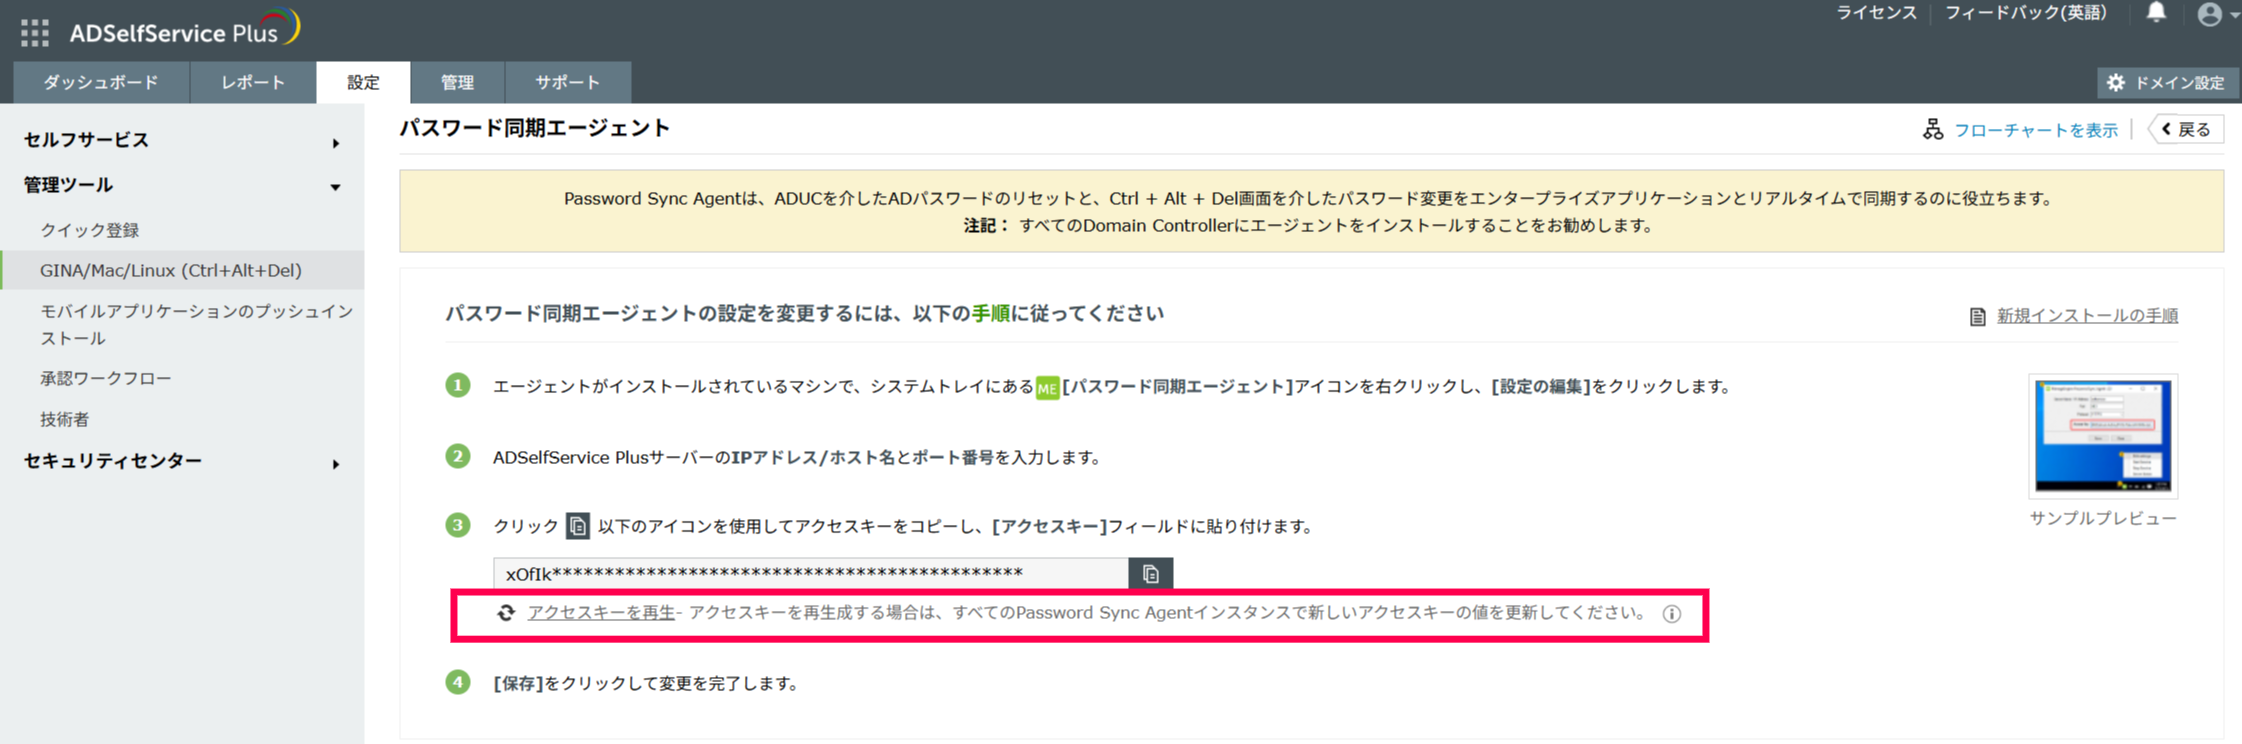Switch to the レポート tab
The width and height of the screenshot is (2242, 744).
pos(253,82)
